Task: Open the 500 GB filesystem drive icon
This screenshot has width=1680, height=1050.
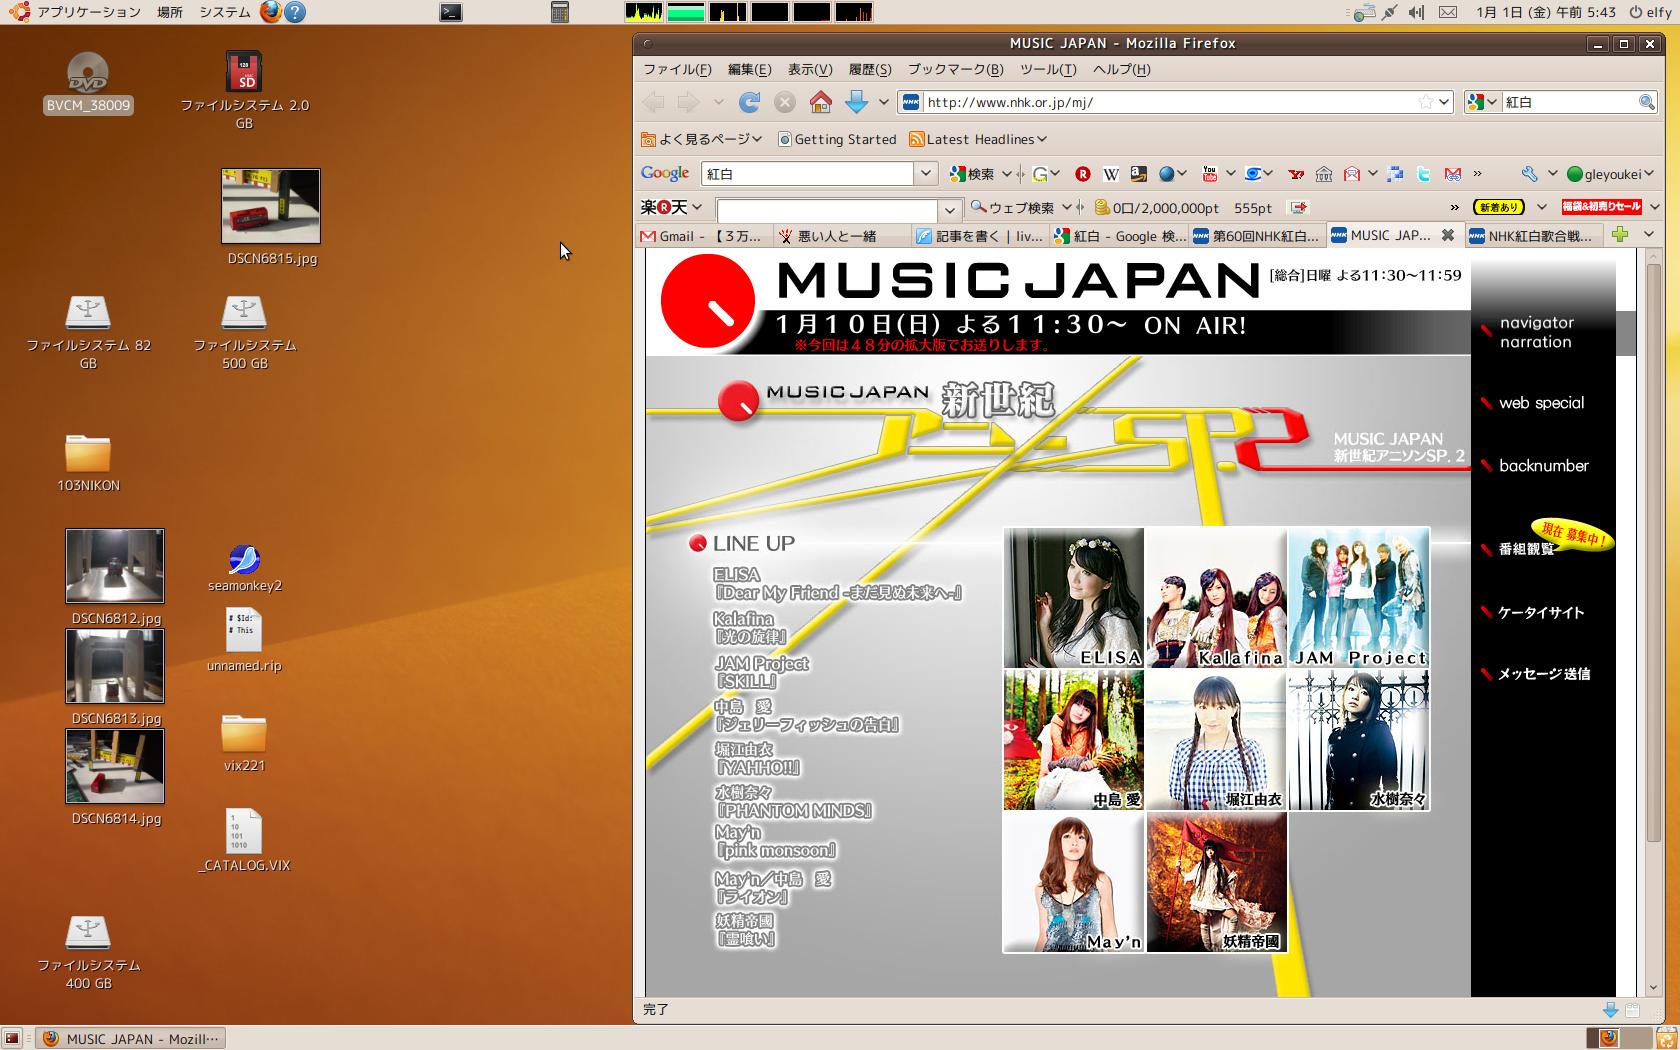Action: [244, 333]
